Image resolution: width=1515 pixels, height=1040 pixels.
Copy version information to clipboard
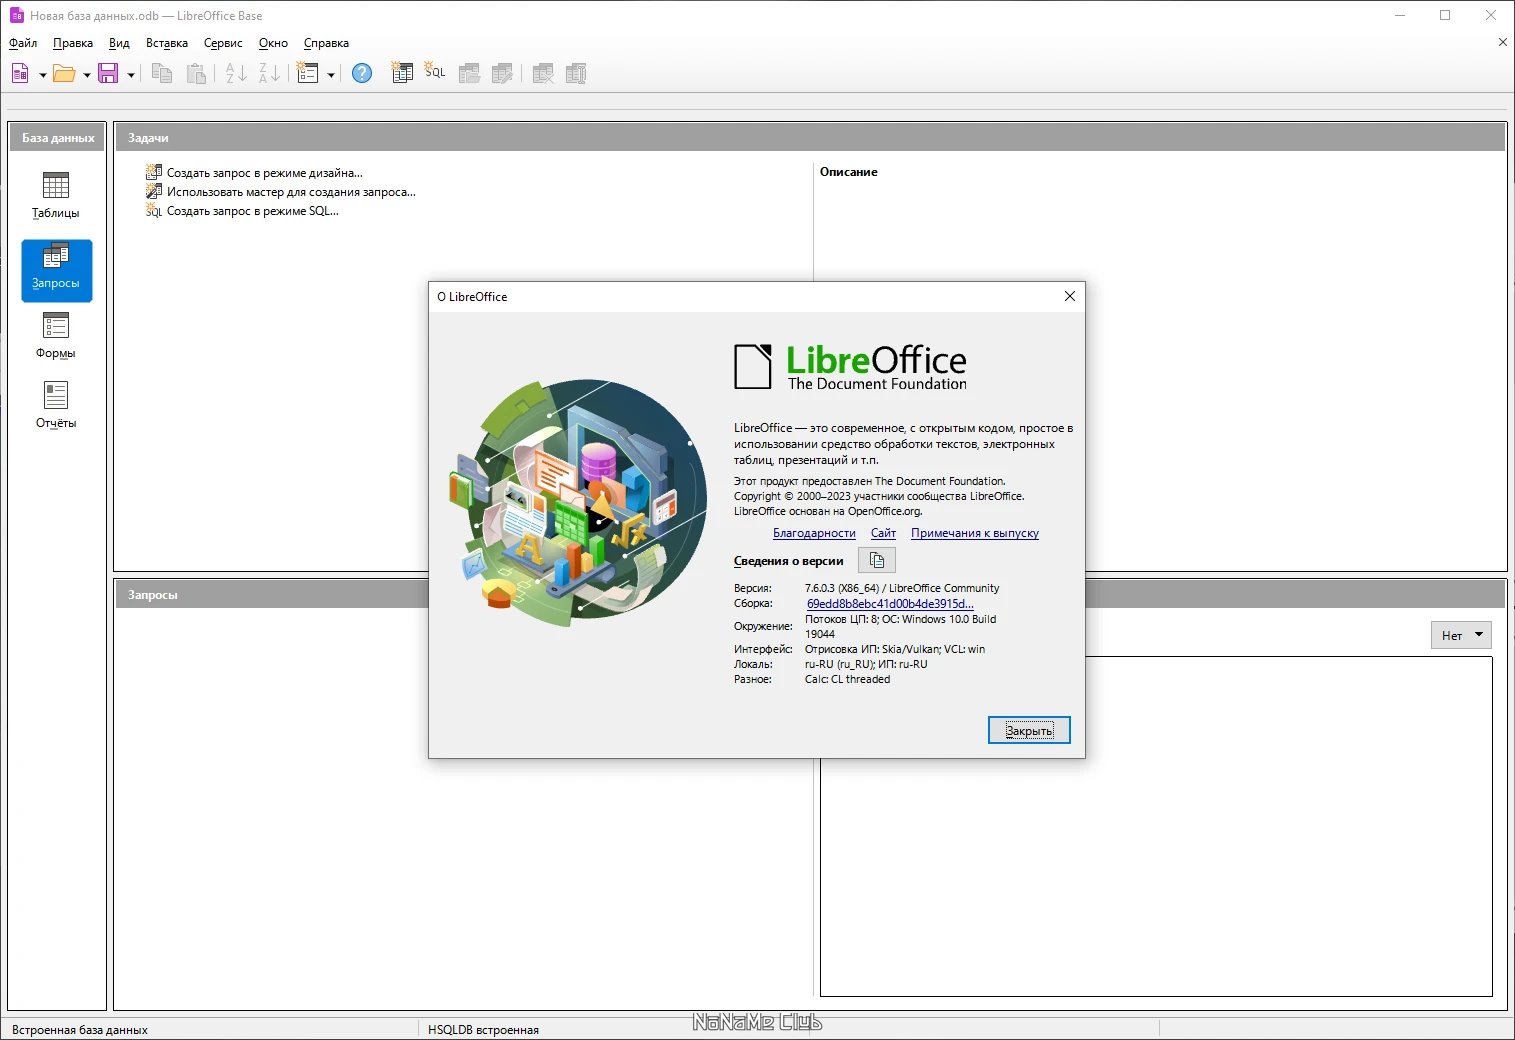point(877,560)
